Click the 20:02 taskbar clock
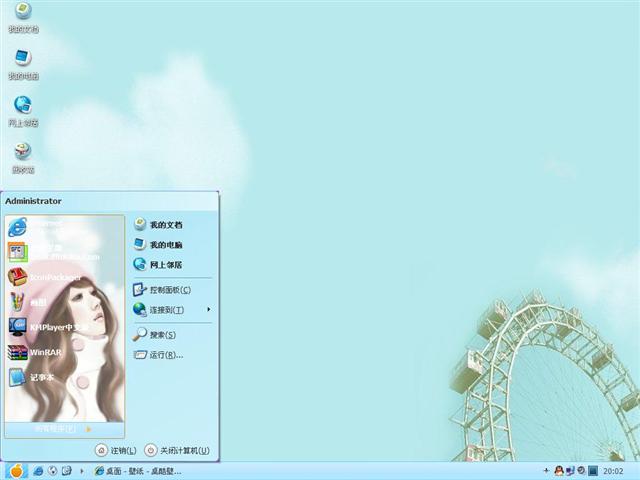Viewport: 640px width, 480px height. 613,471
